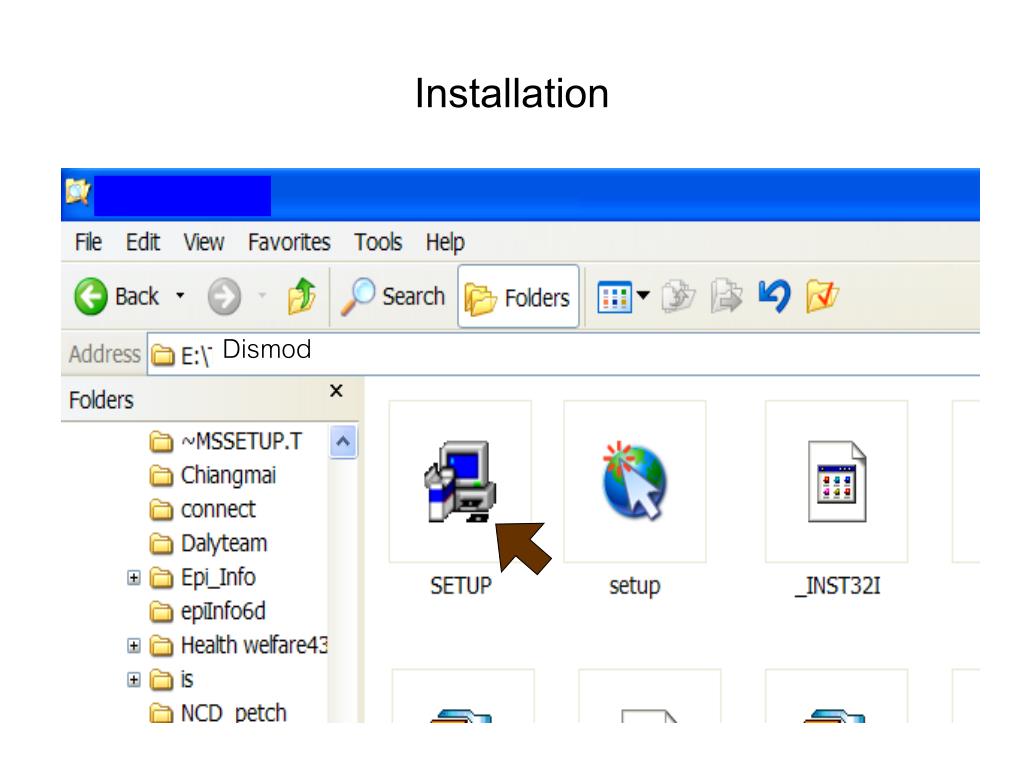This screenshot has width=1024, height=768.
Task: Open the View menu
Action: click(204, 242)
